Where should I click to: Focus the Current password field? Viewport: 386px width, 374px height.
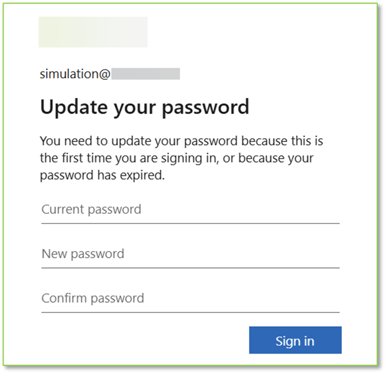(190, 210)
